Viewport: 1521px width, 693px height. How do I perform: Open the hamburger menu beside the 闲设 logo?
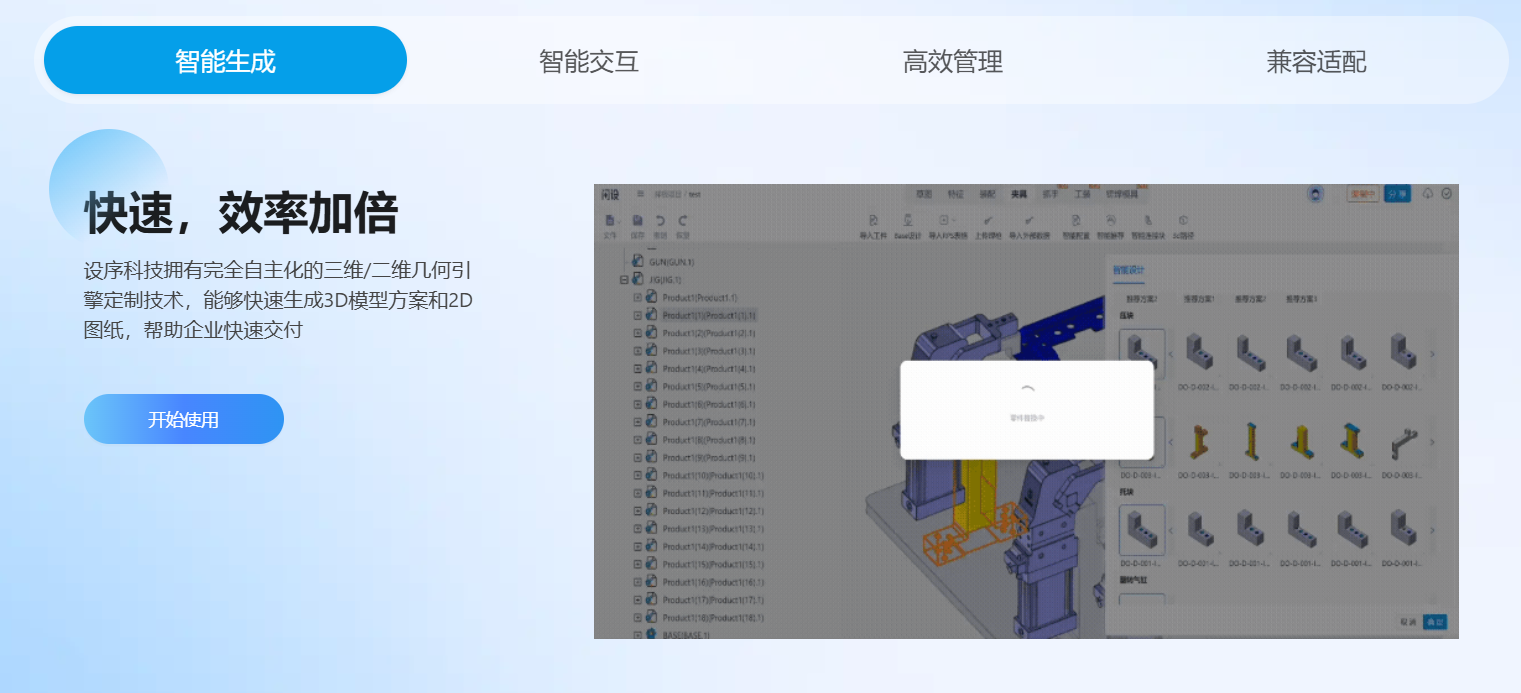[x=640, y=194]
